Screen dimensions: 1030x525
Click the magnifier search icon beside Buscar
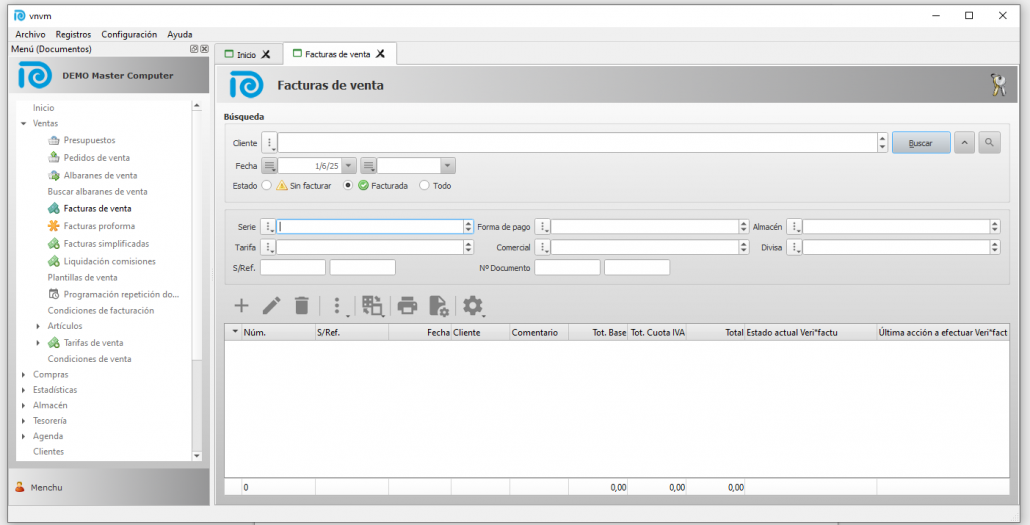coord(988,143)
